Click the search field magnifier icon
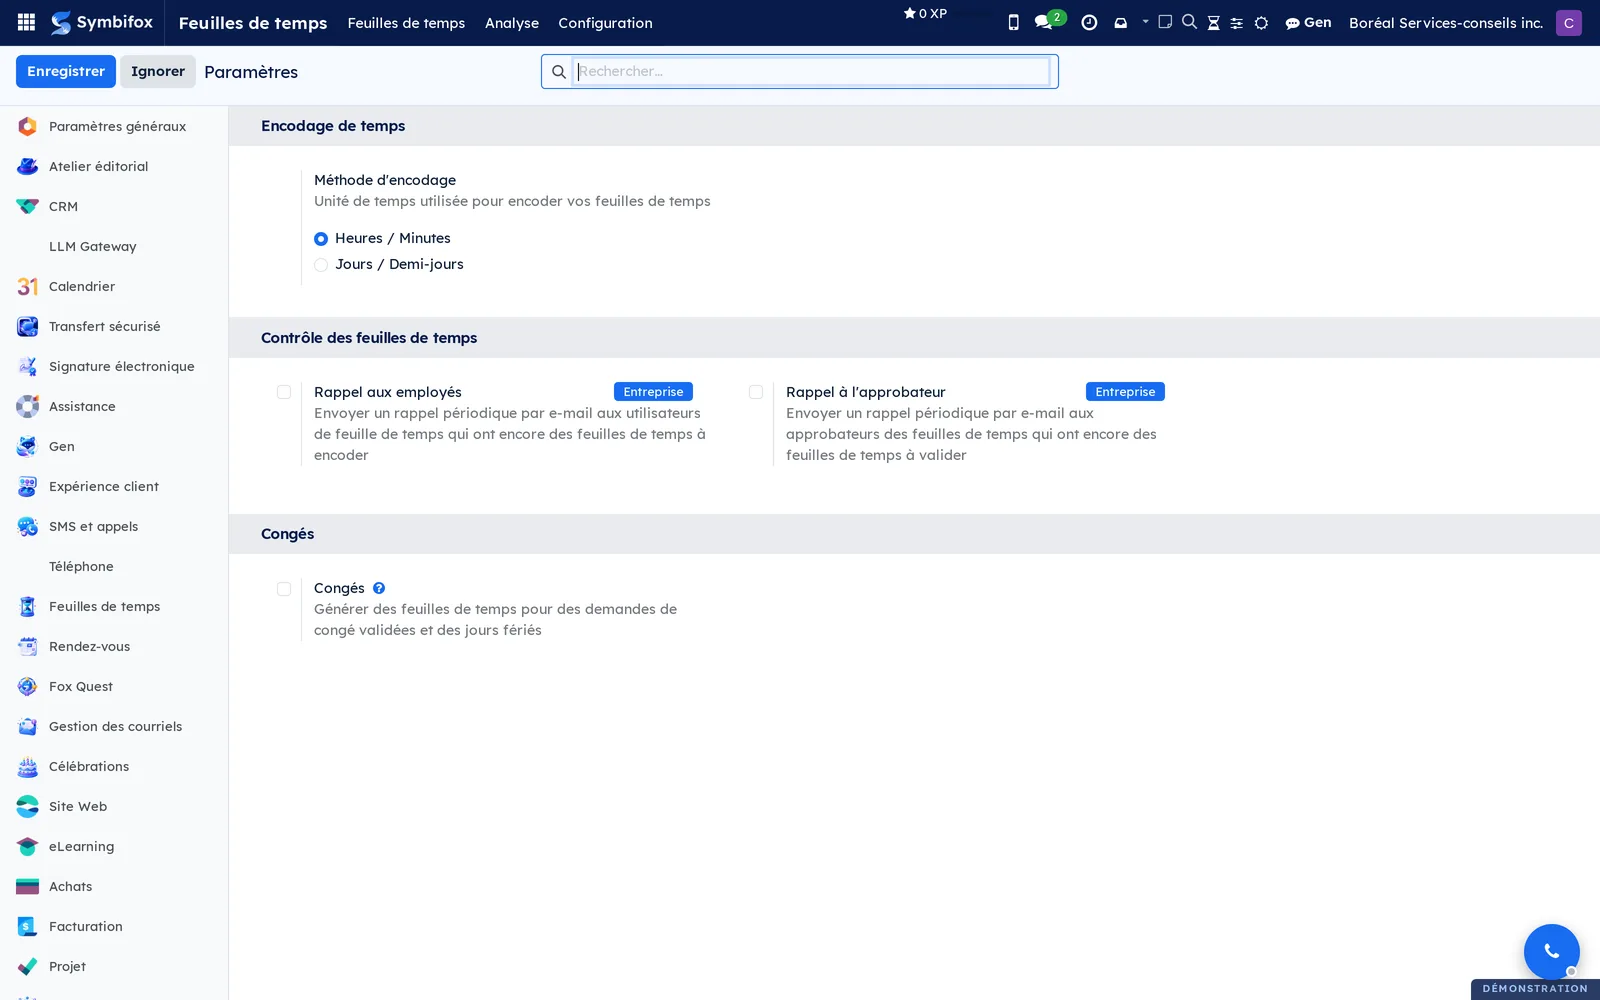The image size is (1600, 1000). tap(559, 71)
